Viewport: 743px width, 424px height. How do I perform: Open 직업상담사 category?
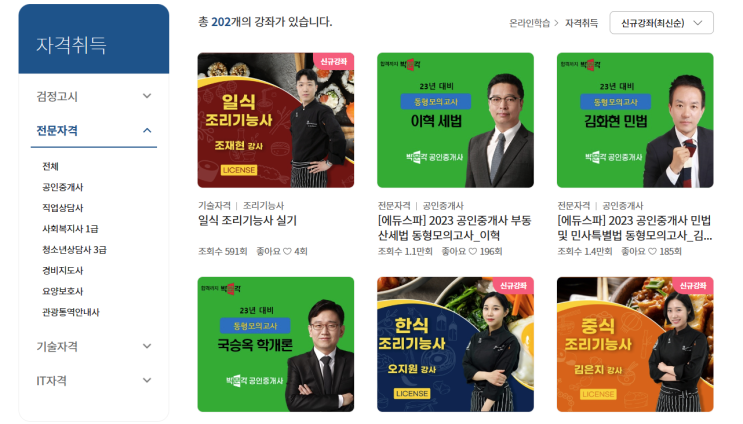coord(63,208)
